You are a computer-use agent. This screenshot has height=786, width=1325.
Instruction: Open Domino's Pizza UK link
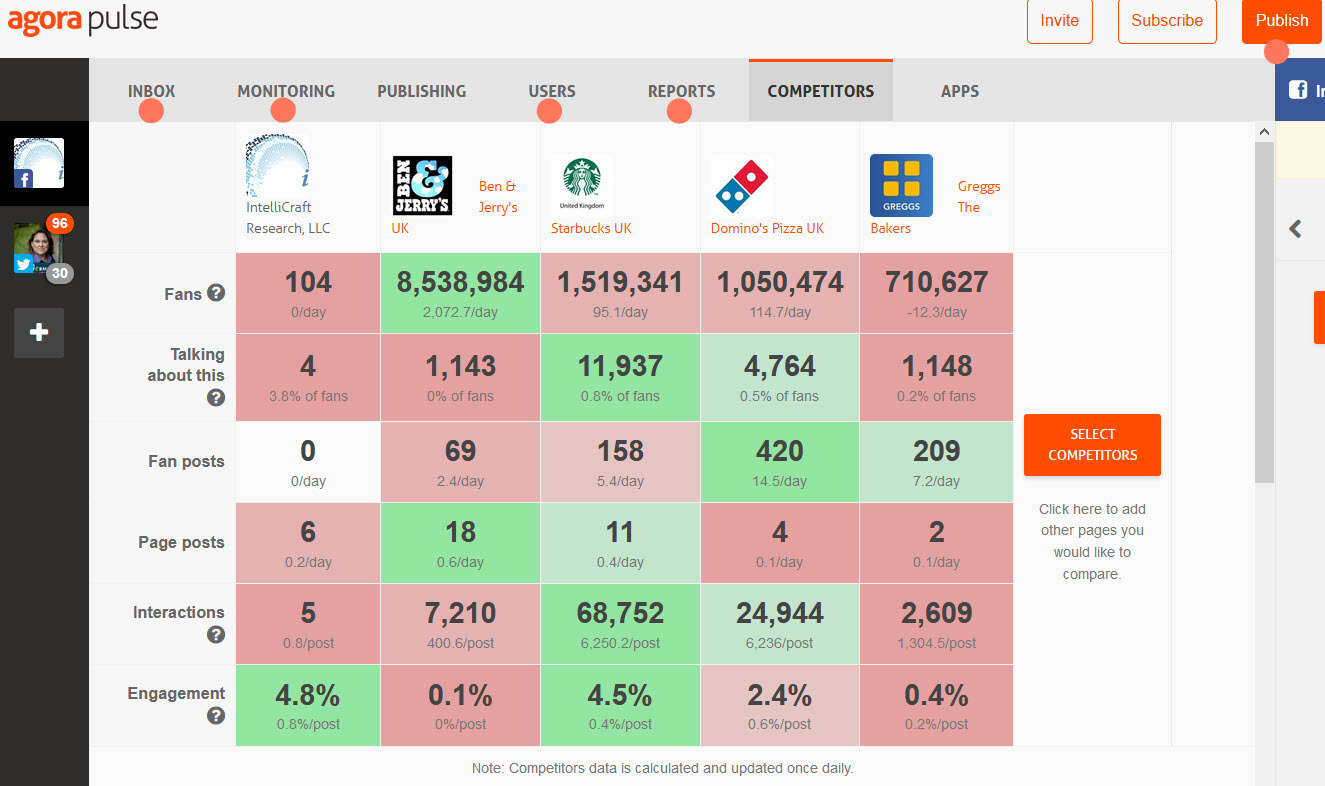click(x=767, y=228)
